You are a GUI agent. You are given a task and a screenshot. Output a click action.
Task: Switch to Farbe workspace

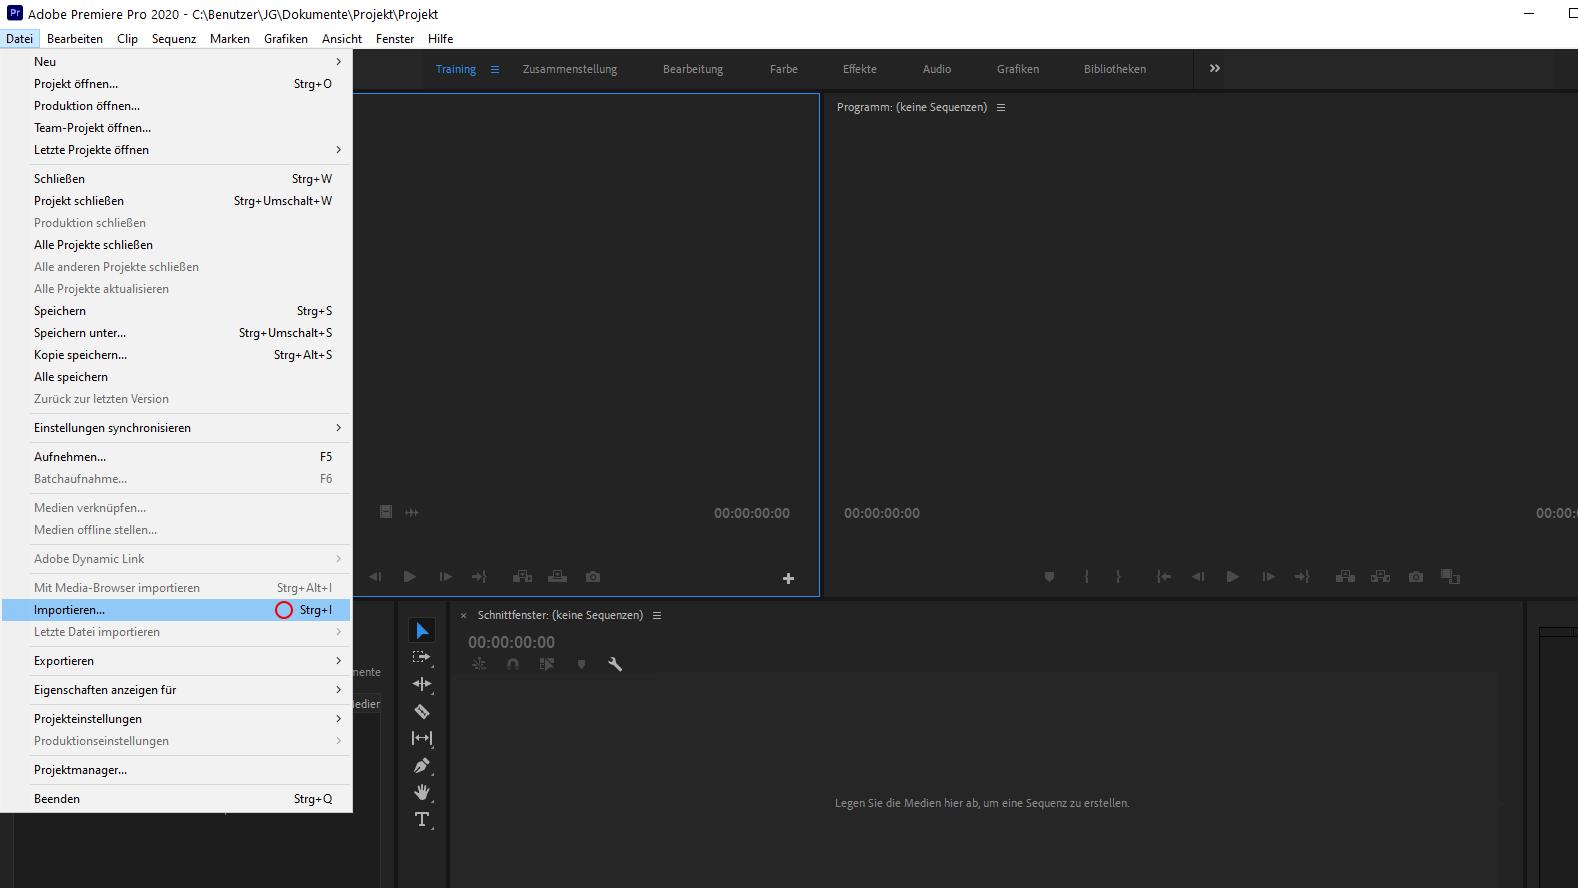point(784,69)
